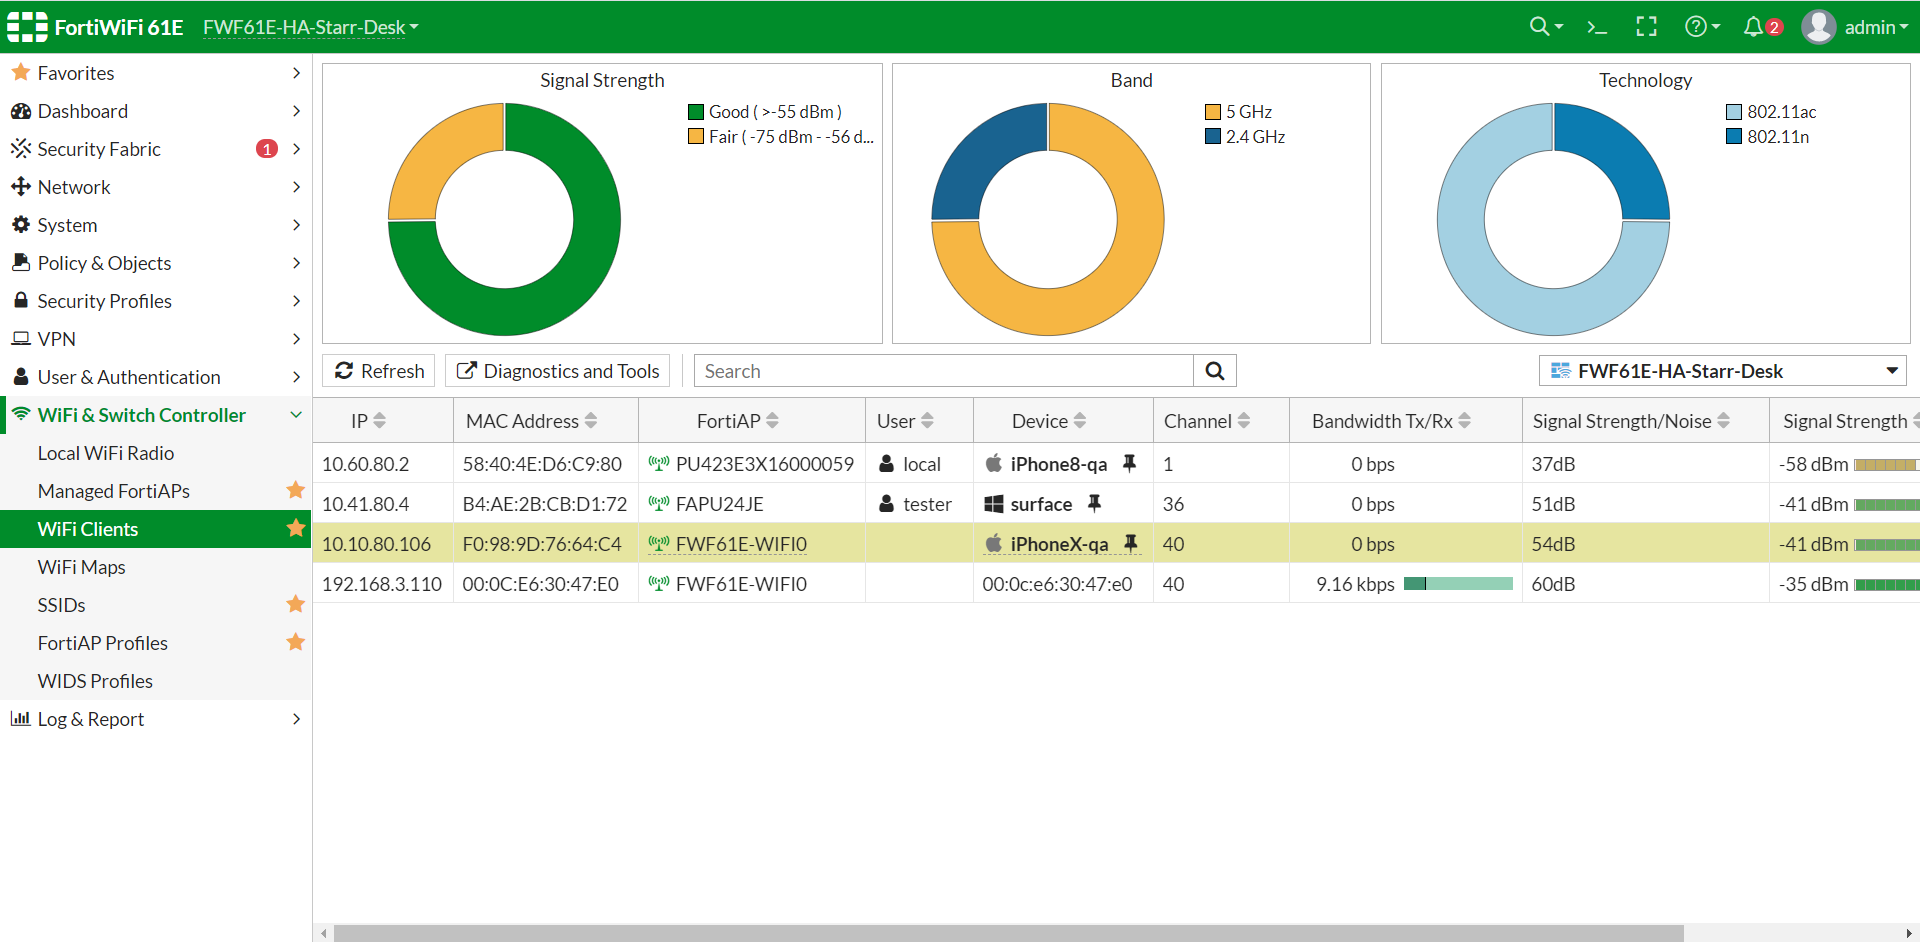Toggle Fair signal legend entry
This screenshot has width=1920, height=944.
(781, 137)
